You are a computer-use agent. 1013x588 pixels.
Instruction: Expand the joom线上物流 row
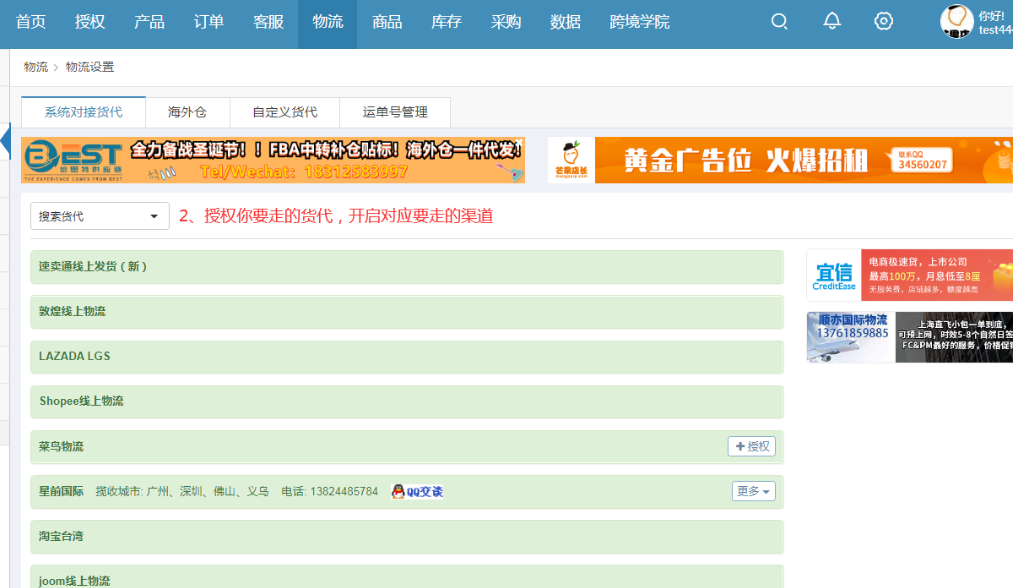tap(406, 578)
